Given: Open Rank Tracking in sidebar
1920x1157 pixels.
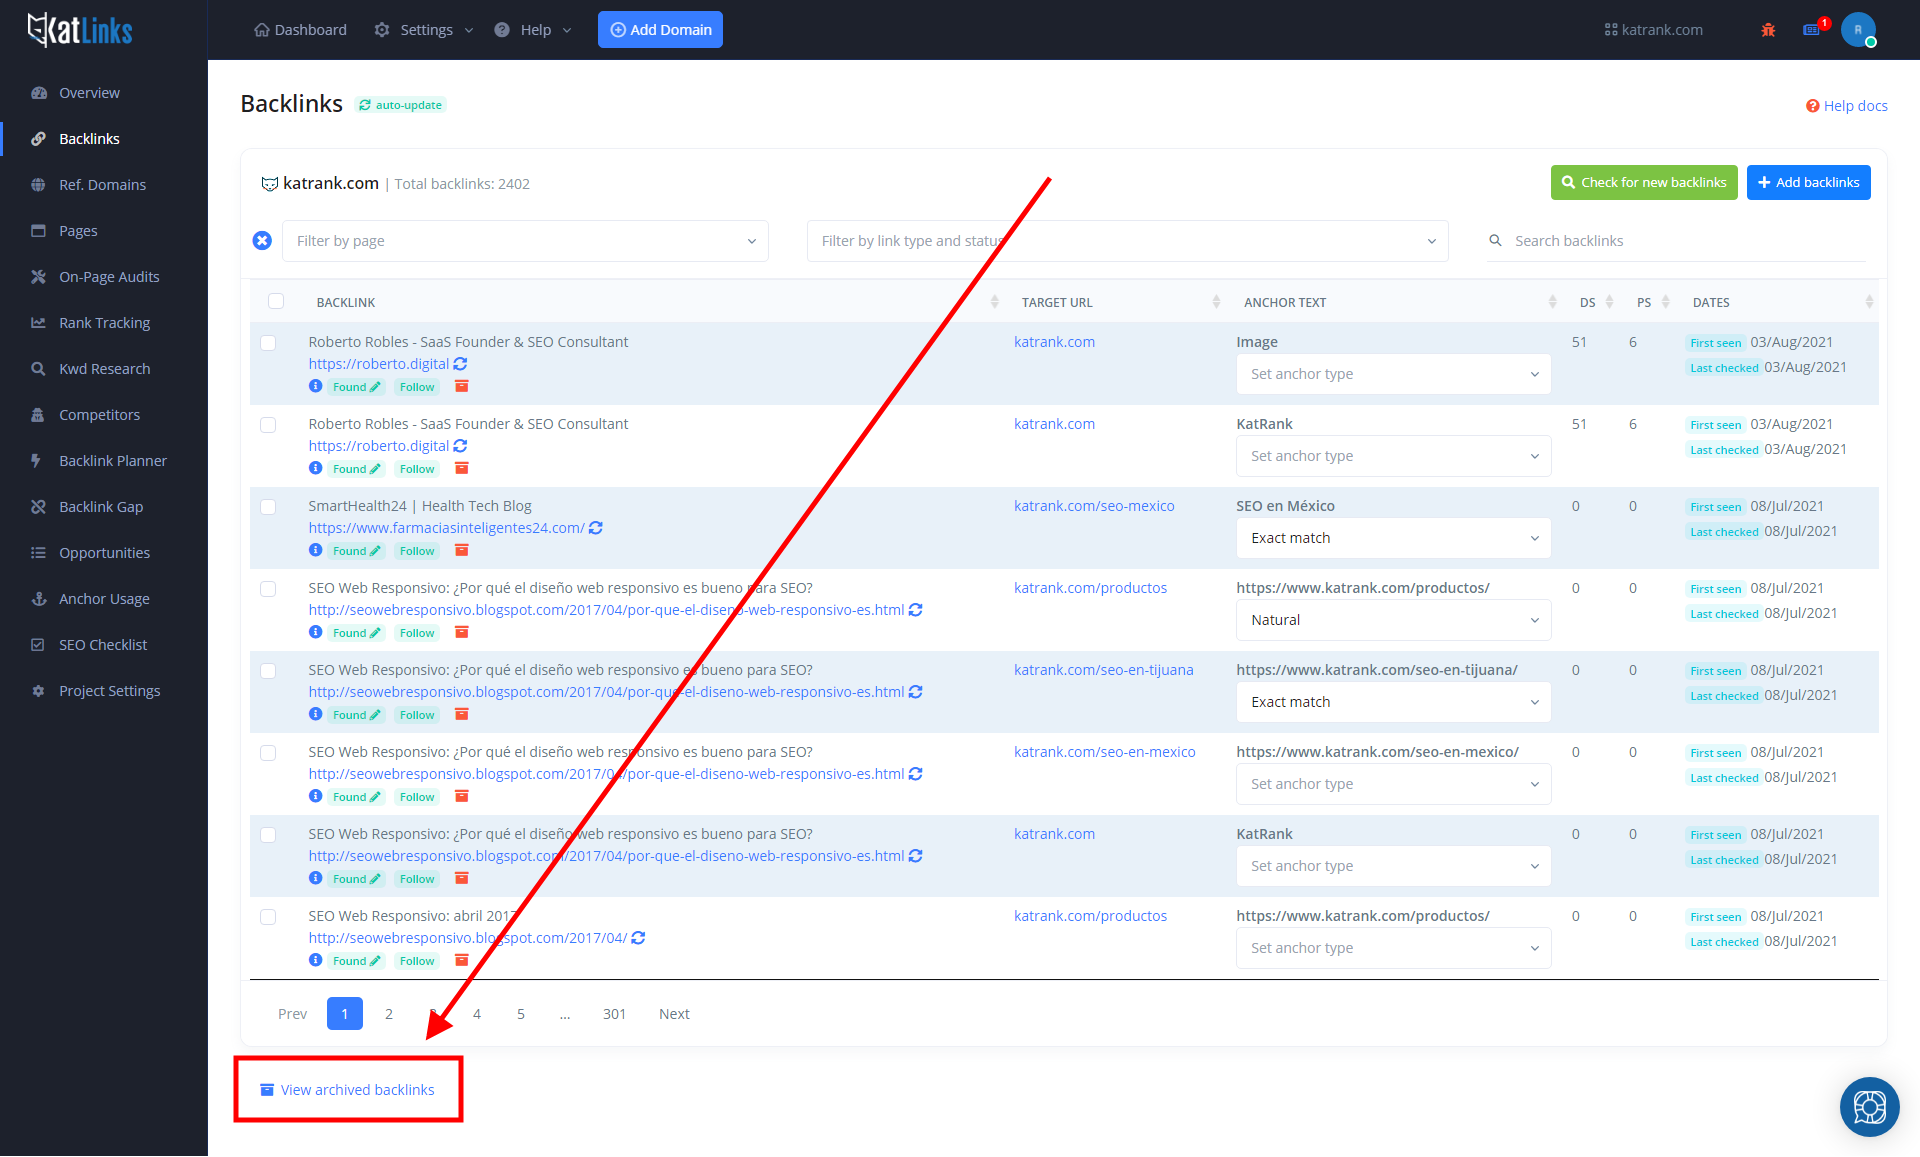Looking at the screenshot, I should pos(104,323).
